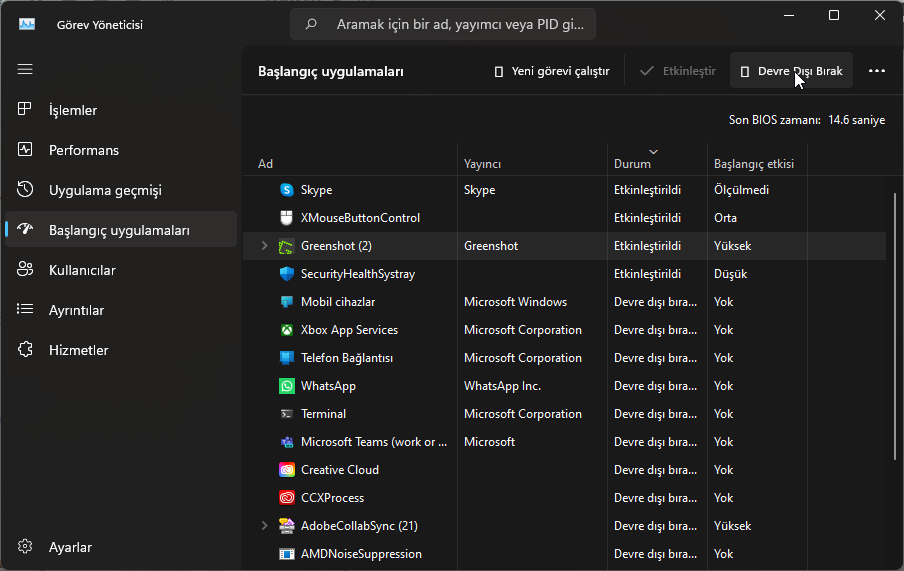The width and height of the screenshot is (904, 571).
Task: Open Ayarlar settings page
Action: pyautogui.click(x=120, y=547)
